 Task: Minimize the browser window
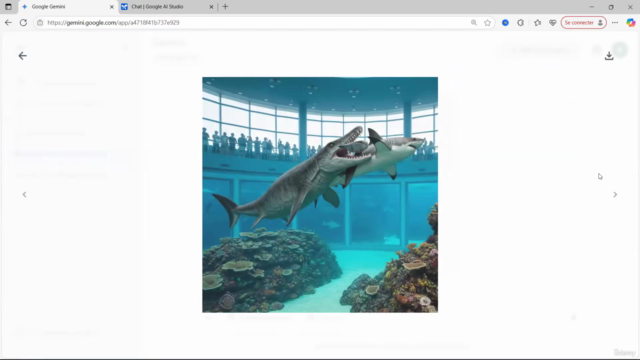click(592, 7)
